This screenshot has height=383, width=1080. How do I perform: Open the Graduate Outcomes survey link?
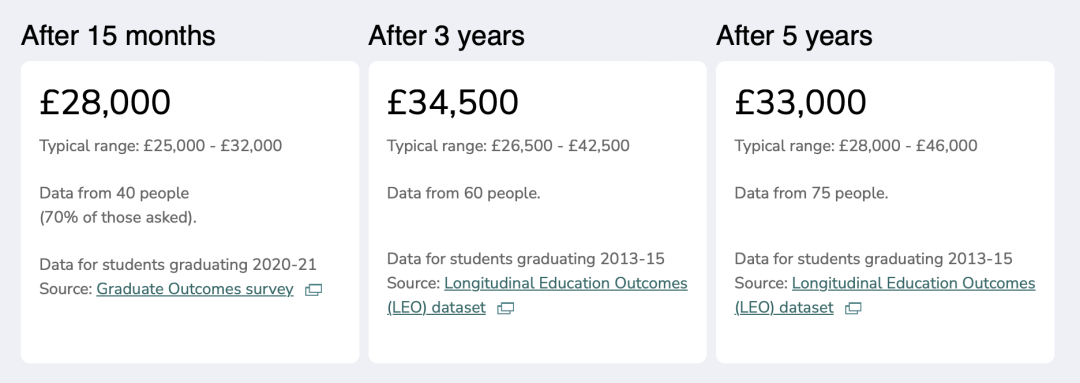pyautogui.click(x=195, y=289)
